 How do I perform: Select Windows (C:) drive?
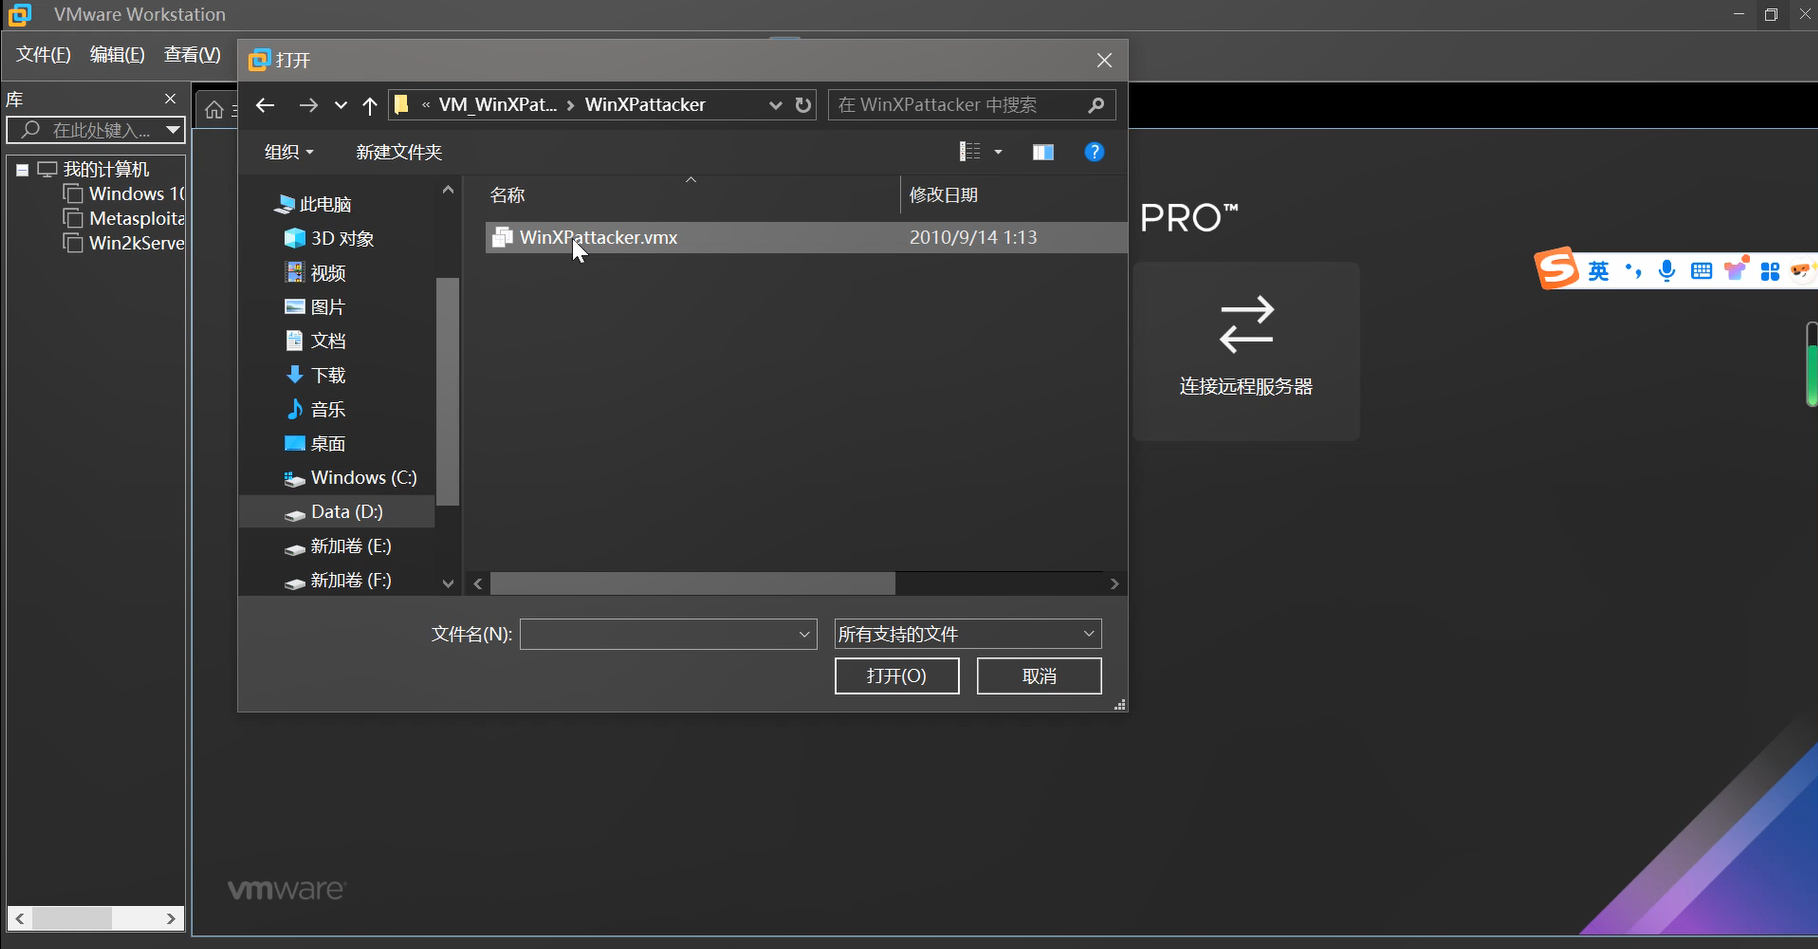click(x=351, y=478)
